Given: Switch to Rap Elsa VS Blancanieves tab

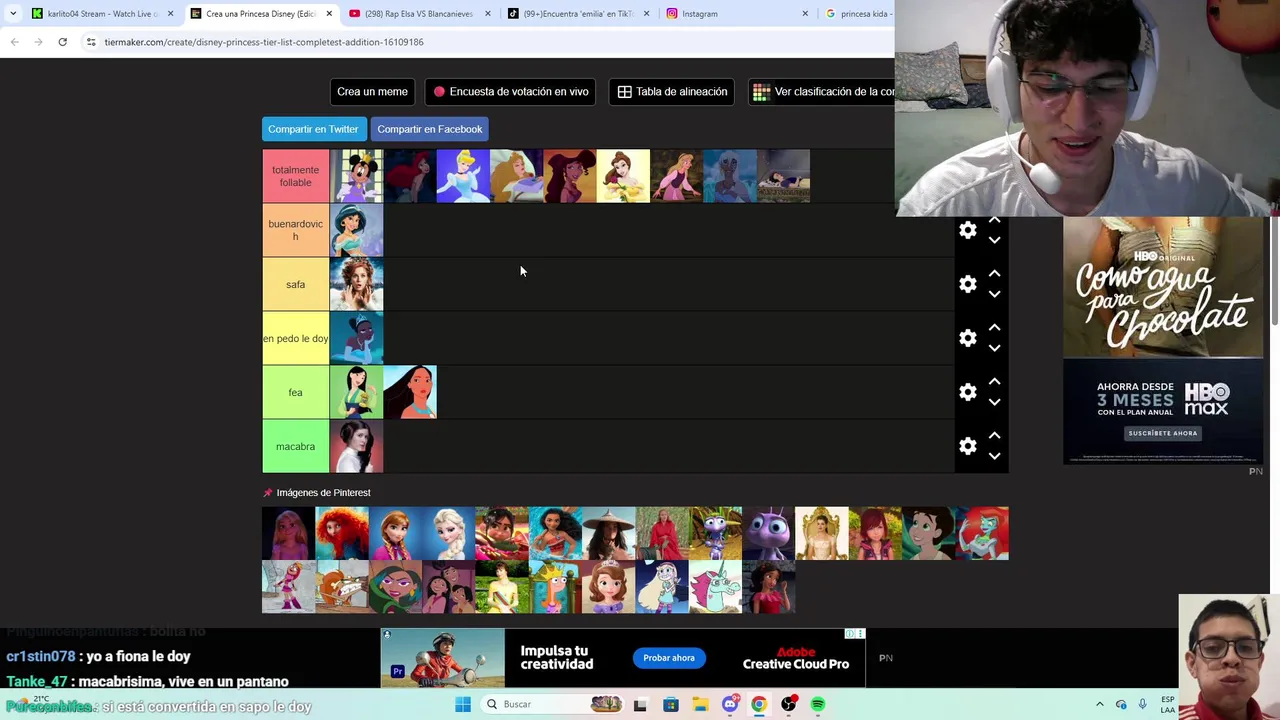Looking at the screenshot, I should [418, 14].
